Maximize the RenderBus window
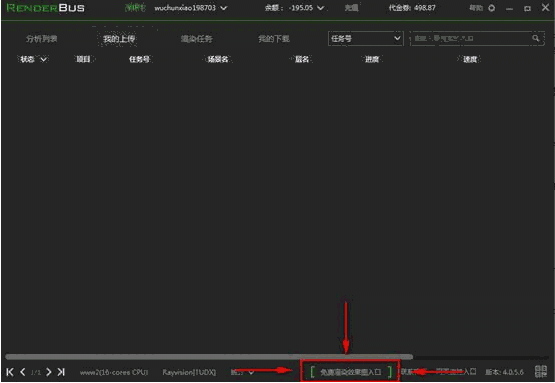The image size is (555, 383). click(x=527, y=8)
